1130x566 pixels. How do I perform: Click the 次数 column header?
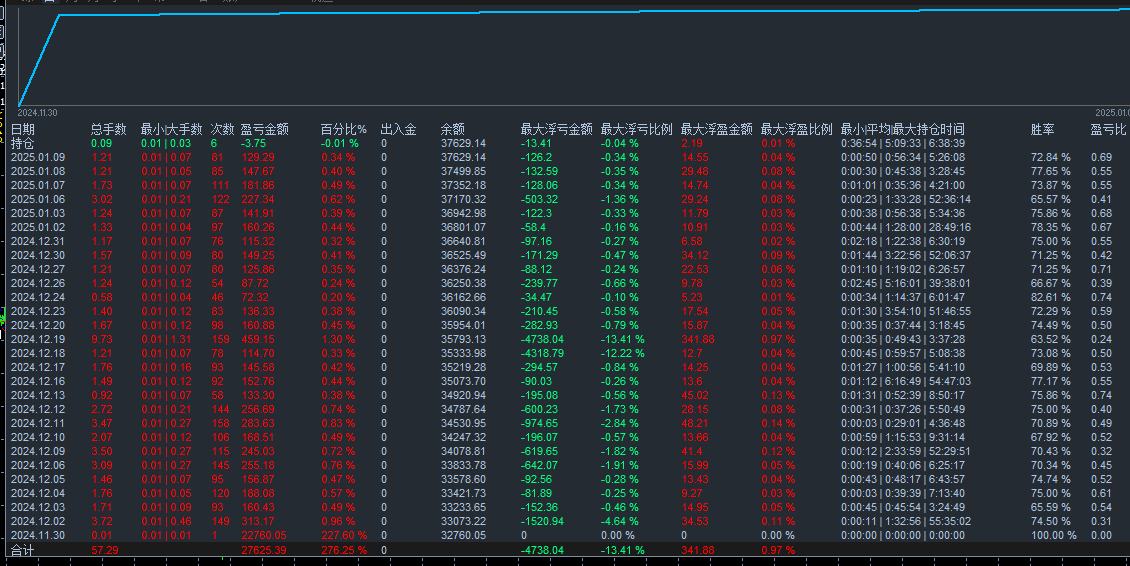click(x=222, y=129)
